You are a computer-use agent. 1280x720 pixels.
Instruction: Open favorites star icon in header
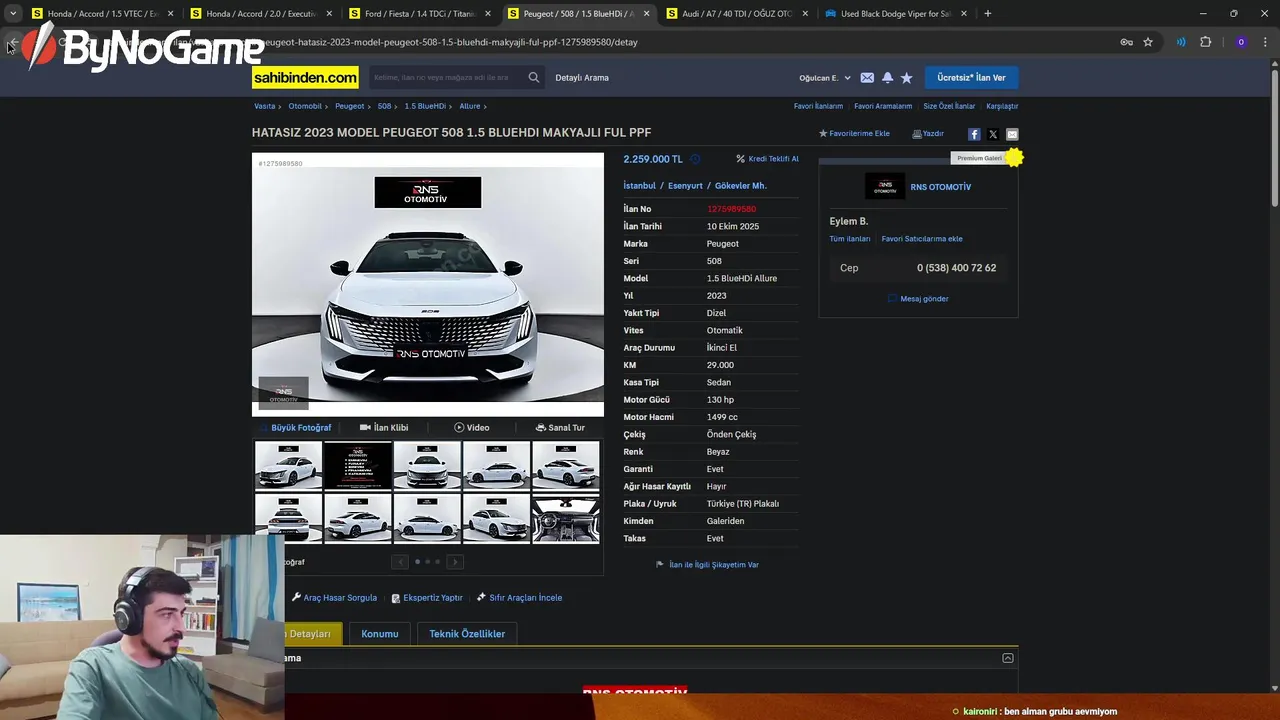(907, 77)
